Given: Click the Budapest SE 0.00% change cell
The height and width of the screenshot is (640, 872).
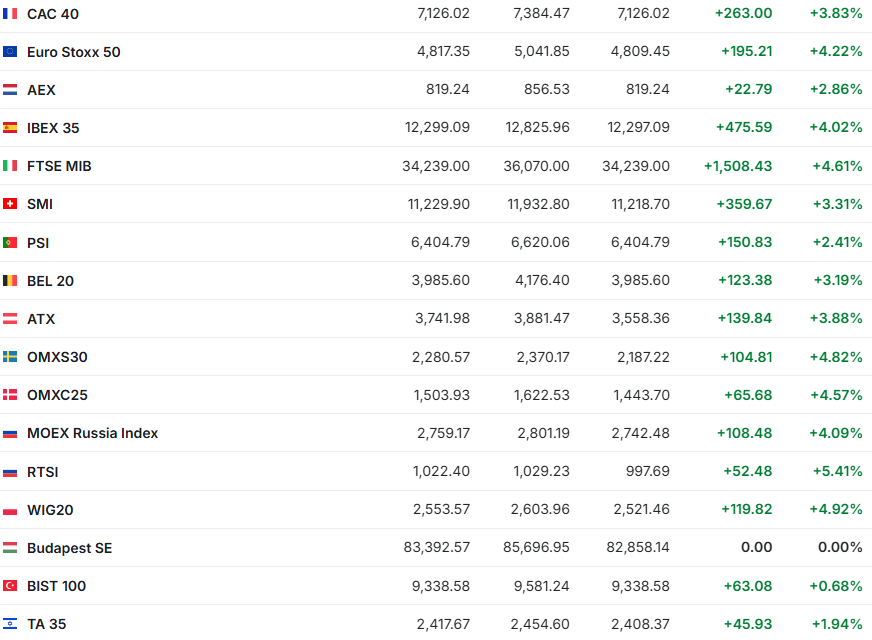Looking at the screenshot, I should (840, 548).
